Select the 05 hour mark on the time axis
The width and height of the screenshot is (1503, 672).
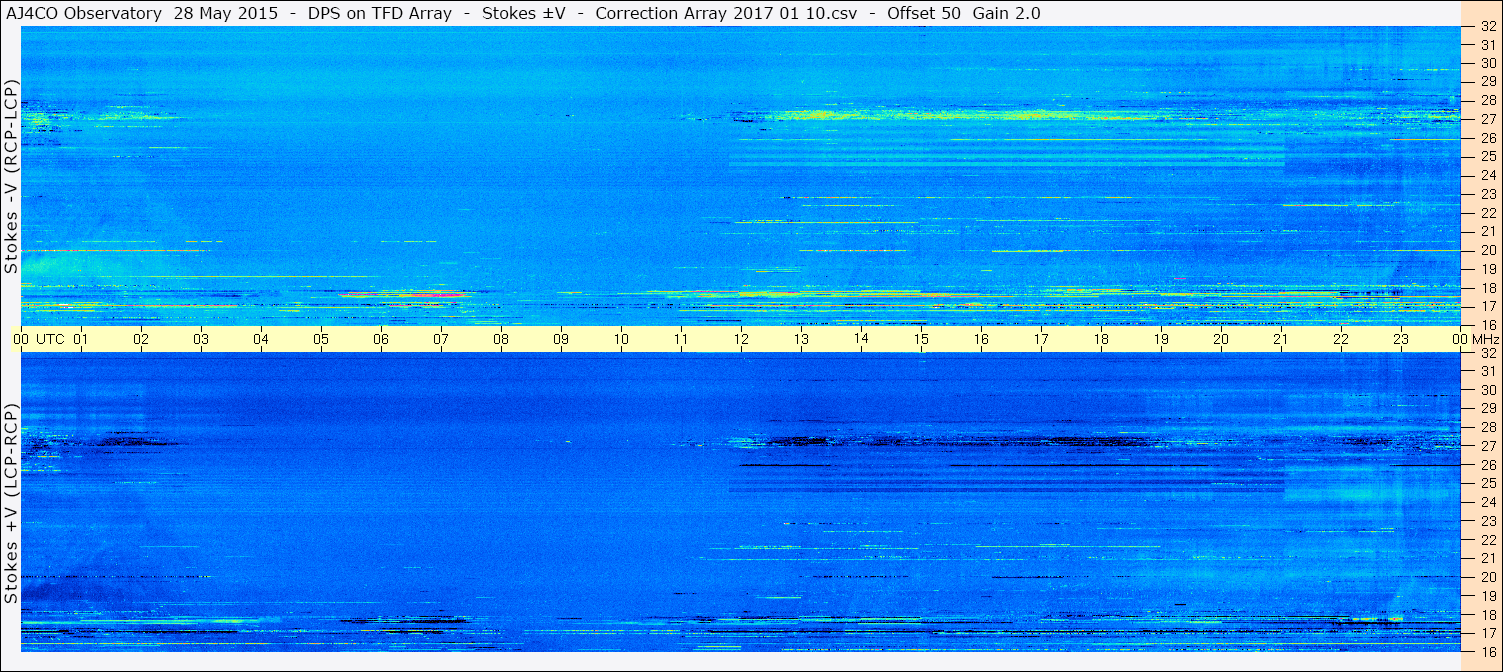tap(321, 339)
